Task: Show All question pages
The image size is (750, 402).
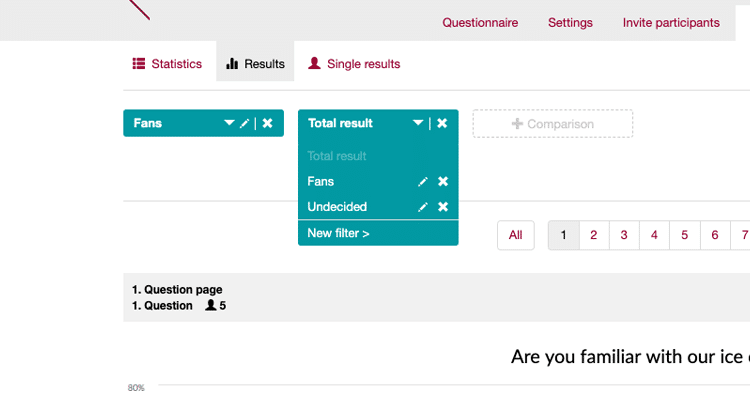Action: click(516, 235)
